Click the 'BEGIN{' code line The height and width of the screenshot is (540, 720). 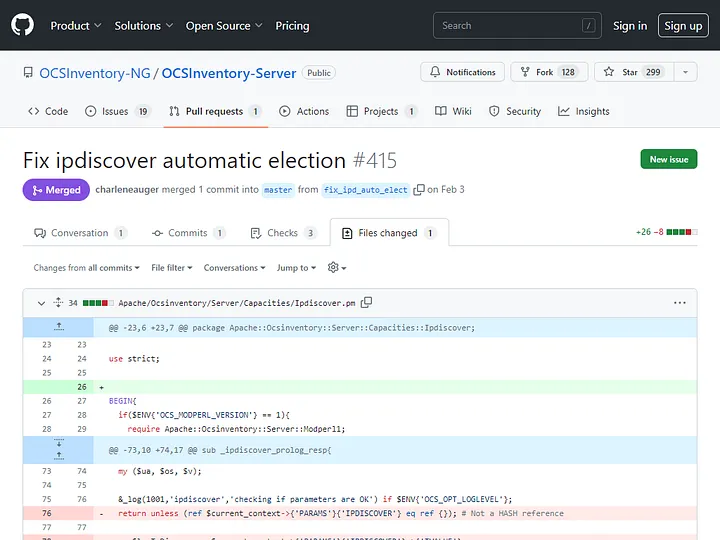tap(123, 401)
